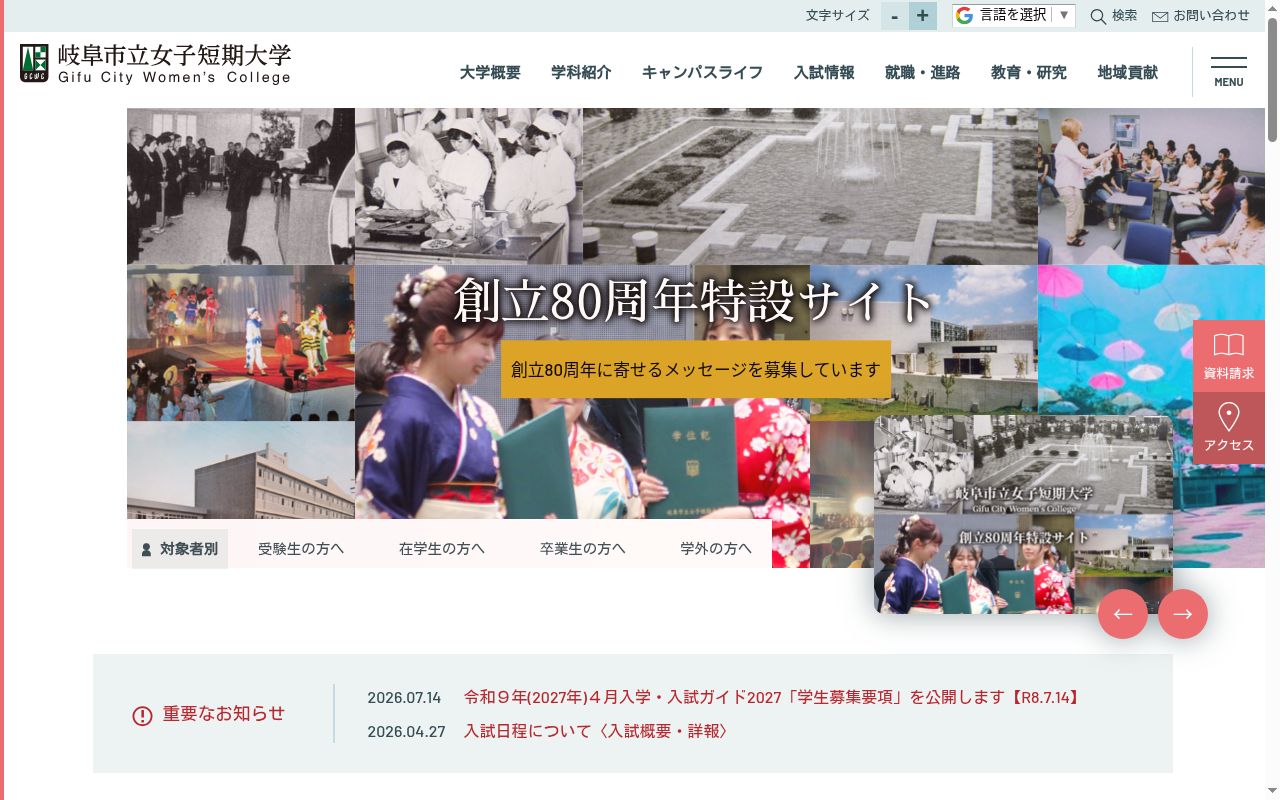
Task: Click the magnifier search icon
Action: tap(1098, 16)
